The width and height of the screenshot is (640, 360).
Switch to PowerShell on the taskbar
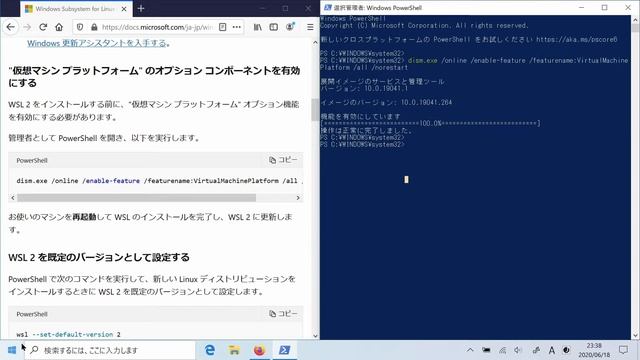tap(284, 350)
